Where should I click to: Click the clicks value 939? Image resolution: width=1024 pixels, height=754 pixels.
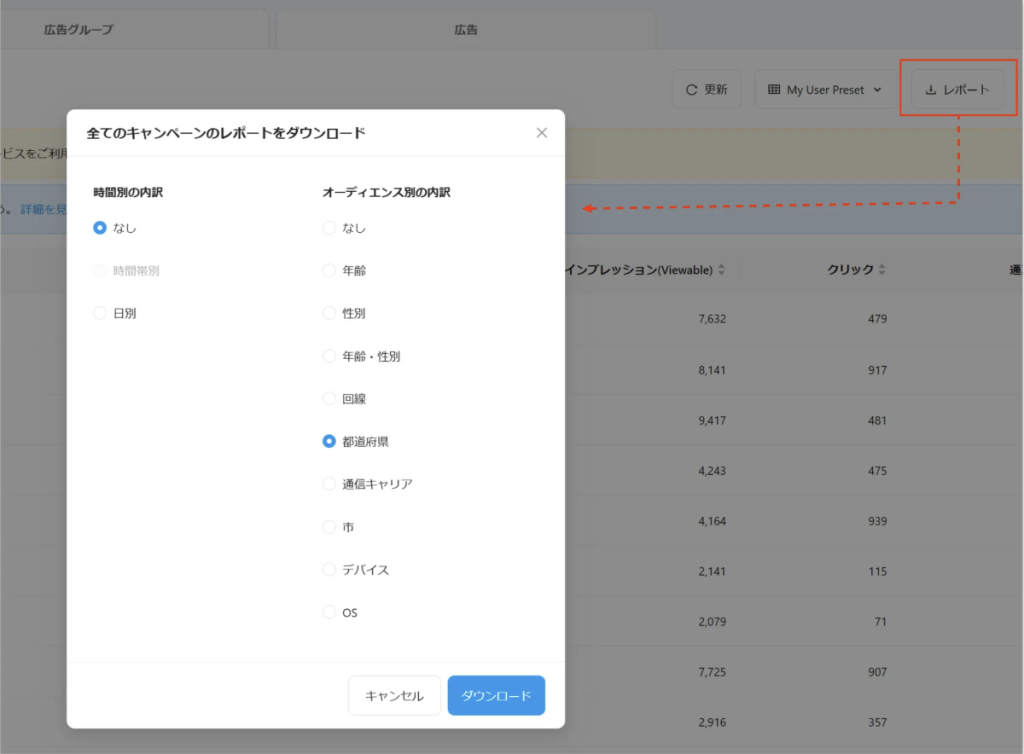point(878,522)
